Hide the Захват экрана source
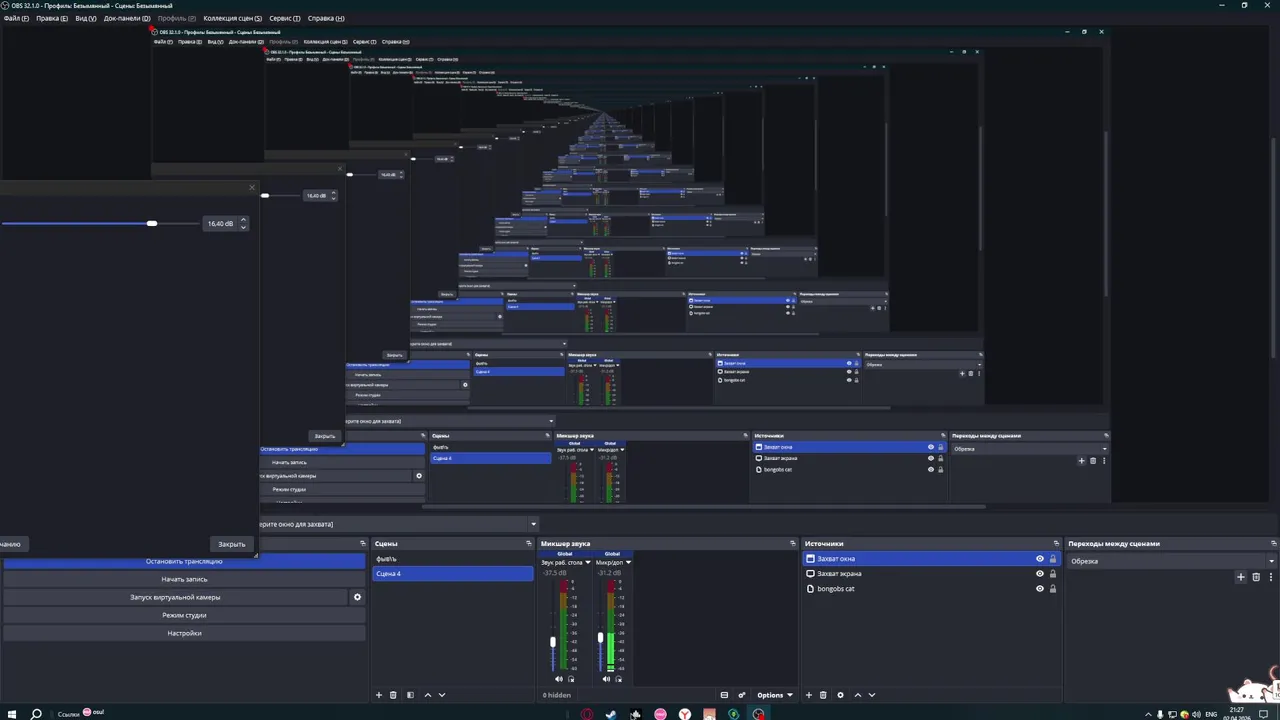1280x720 pixels. tap(1040, 574)
